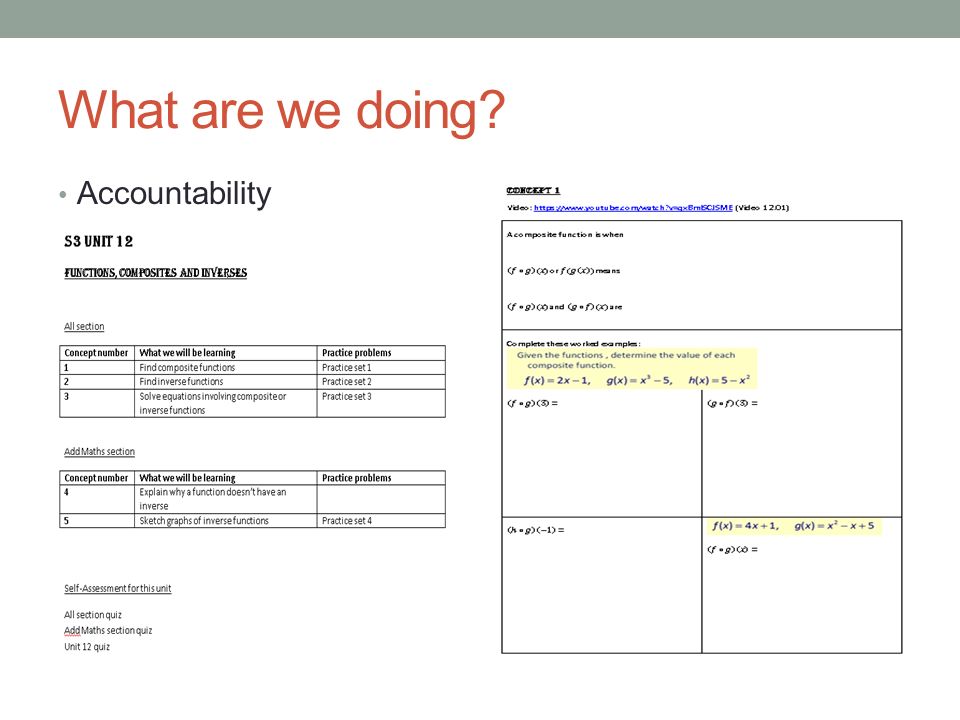Viewport: 960px width, 720px height.
Task: Click the 'Add Maths section' label
Action: [99, 451]
